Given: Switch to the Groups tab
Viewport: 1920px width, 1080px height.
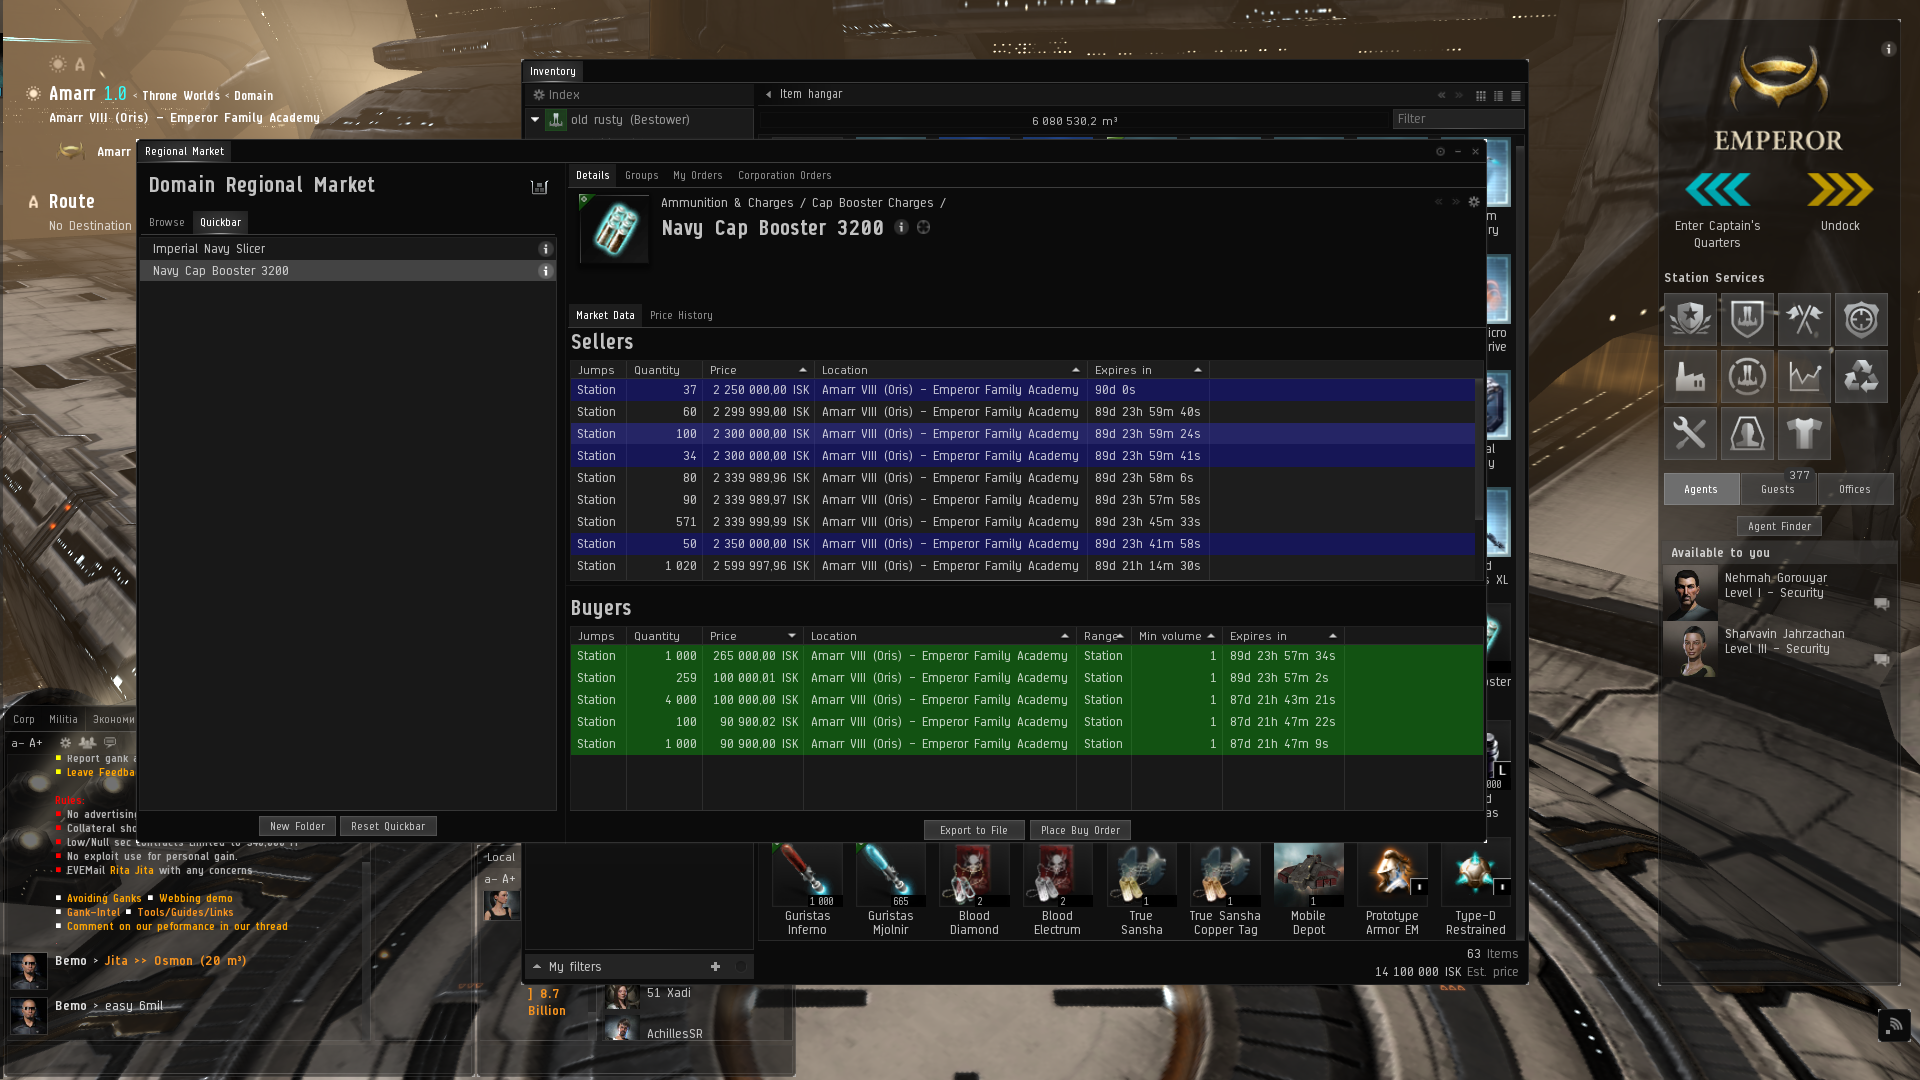Looking at the screenshot, I should [x=641, y=176].
